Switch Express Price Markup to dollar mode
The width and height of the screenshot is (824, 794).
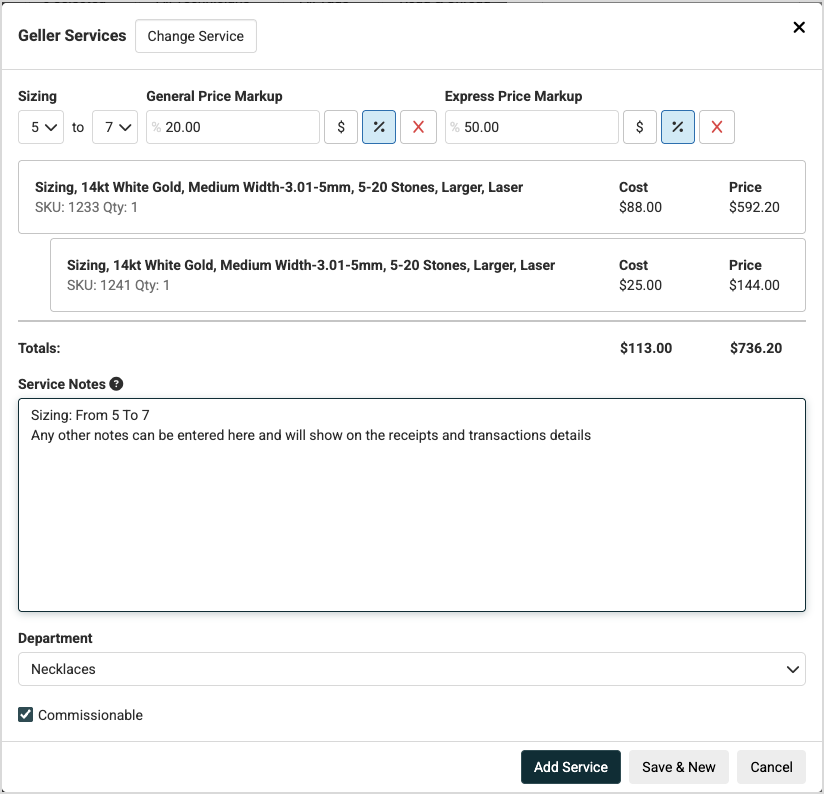[x=640, y=127]
